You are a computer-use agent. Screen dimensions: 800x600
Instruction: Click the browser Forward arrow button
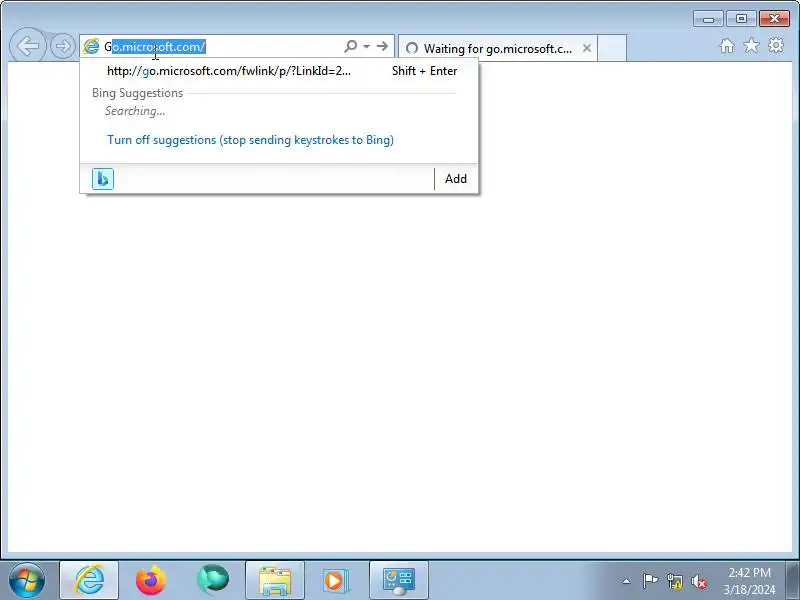(x=63, y=46)
